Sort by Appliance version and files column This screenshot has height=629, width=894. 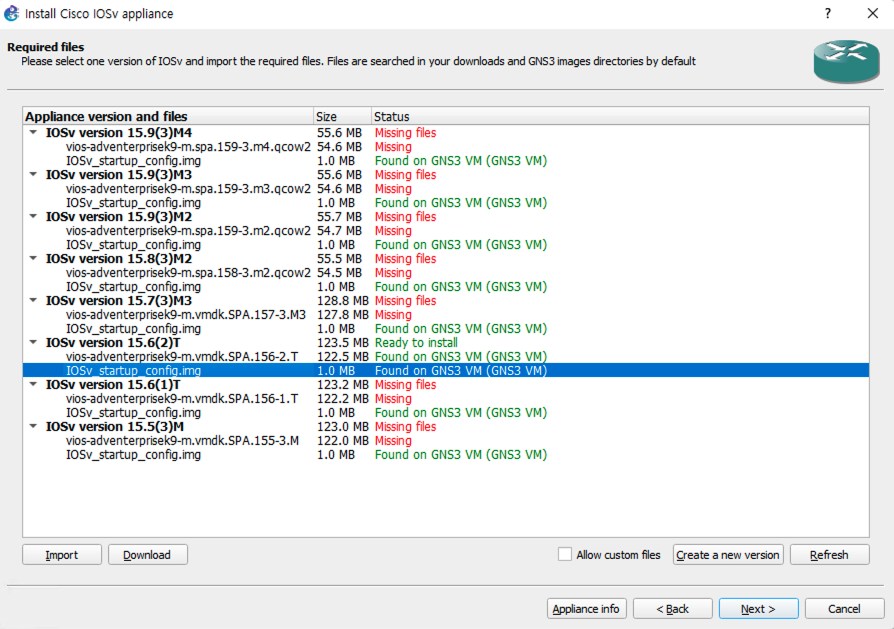(168, 116)
